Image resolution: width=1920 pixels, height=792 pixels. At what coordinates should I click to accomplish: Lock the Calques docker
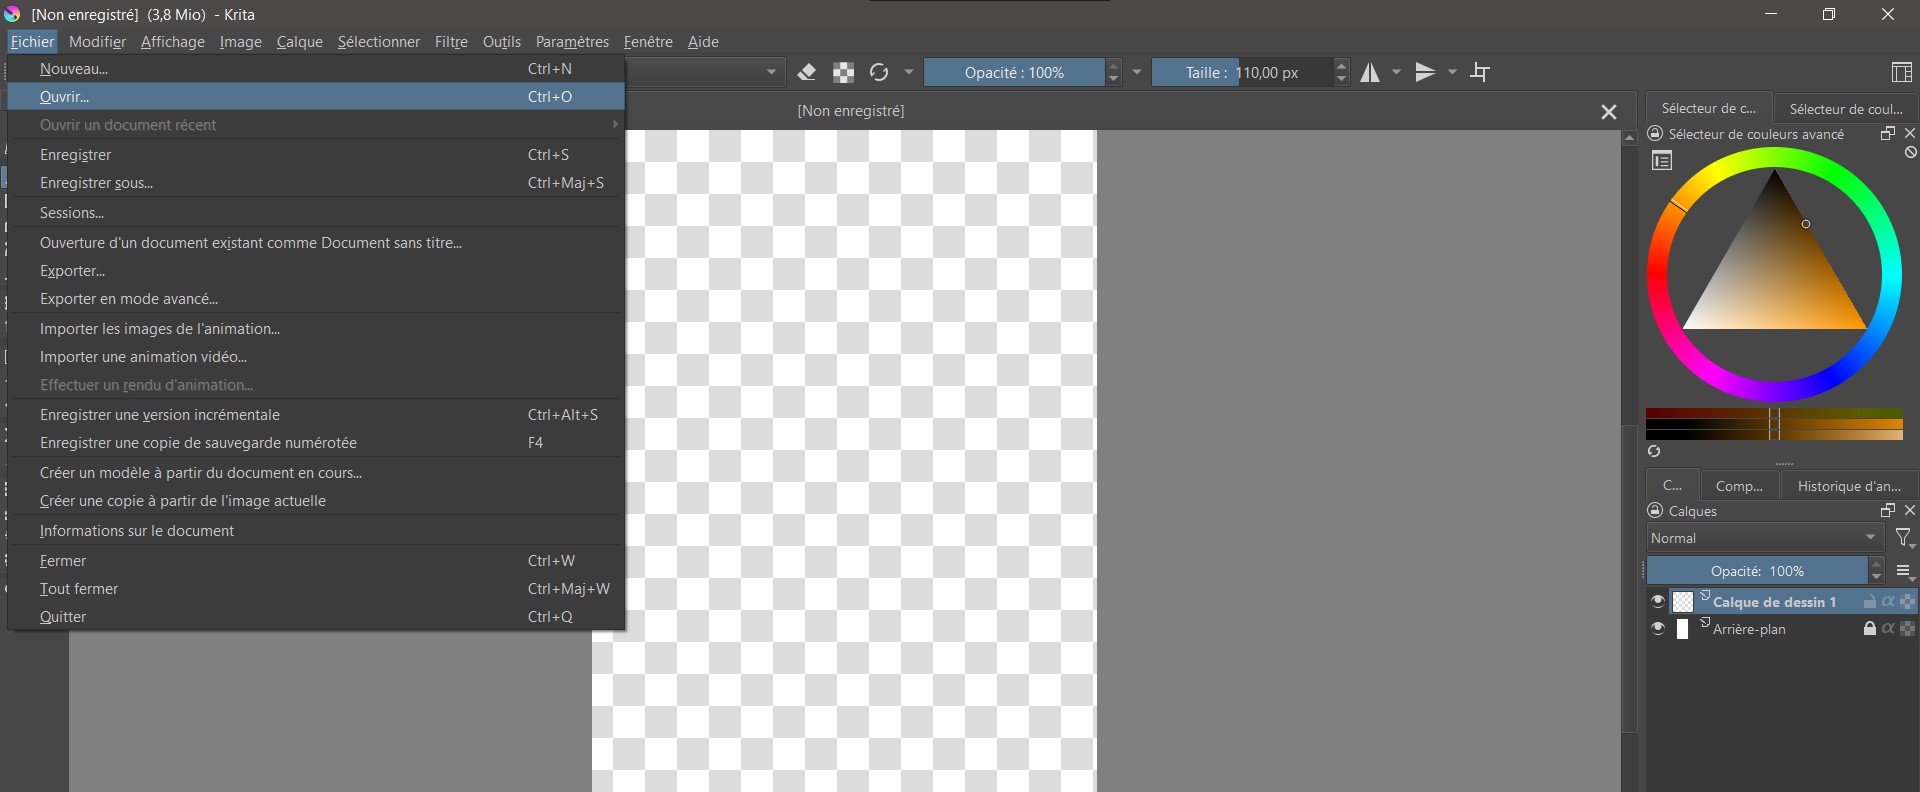[1655, 511]
